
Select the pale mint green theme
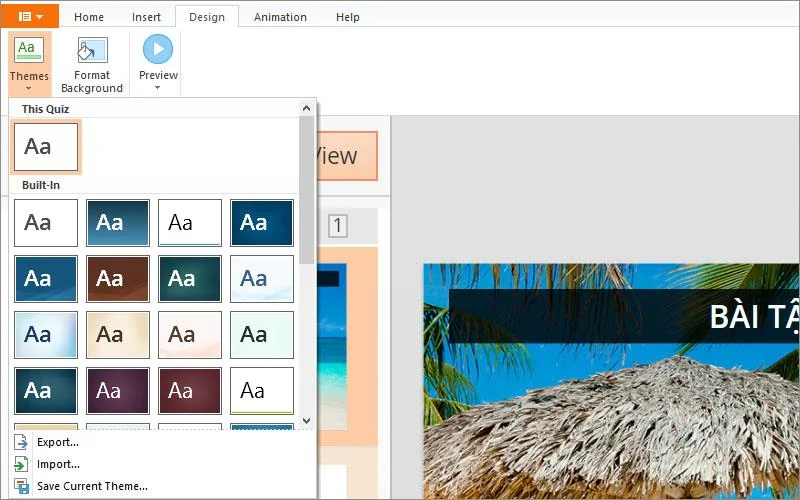[262, 335]
